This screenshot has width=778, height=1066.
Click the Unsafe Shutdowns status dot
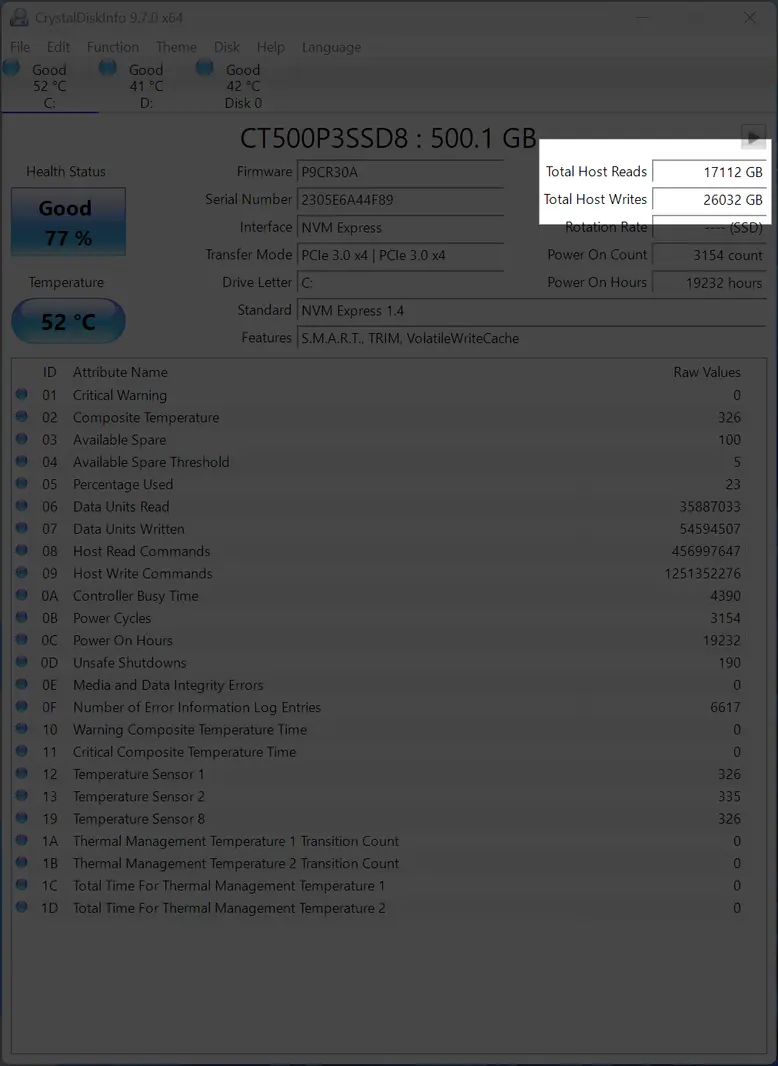(22, 662)
